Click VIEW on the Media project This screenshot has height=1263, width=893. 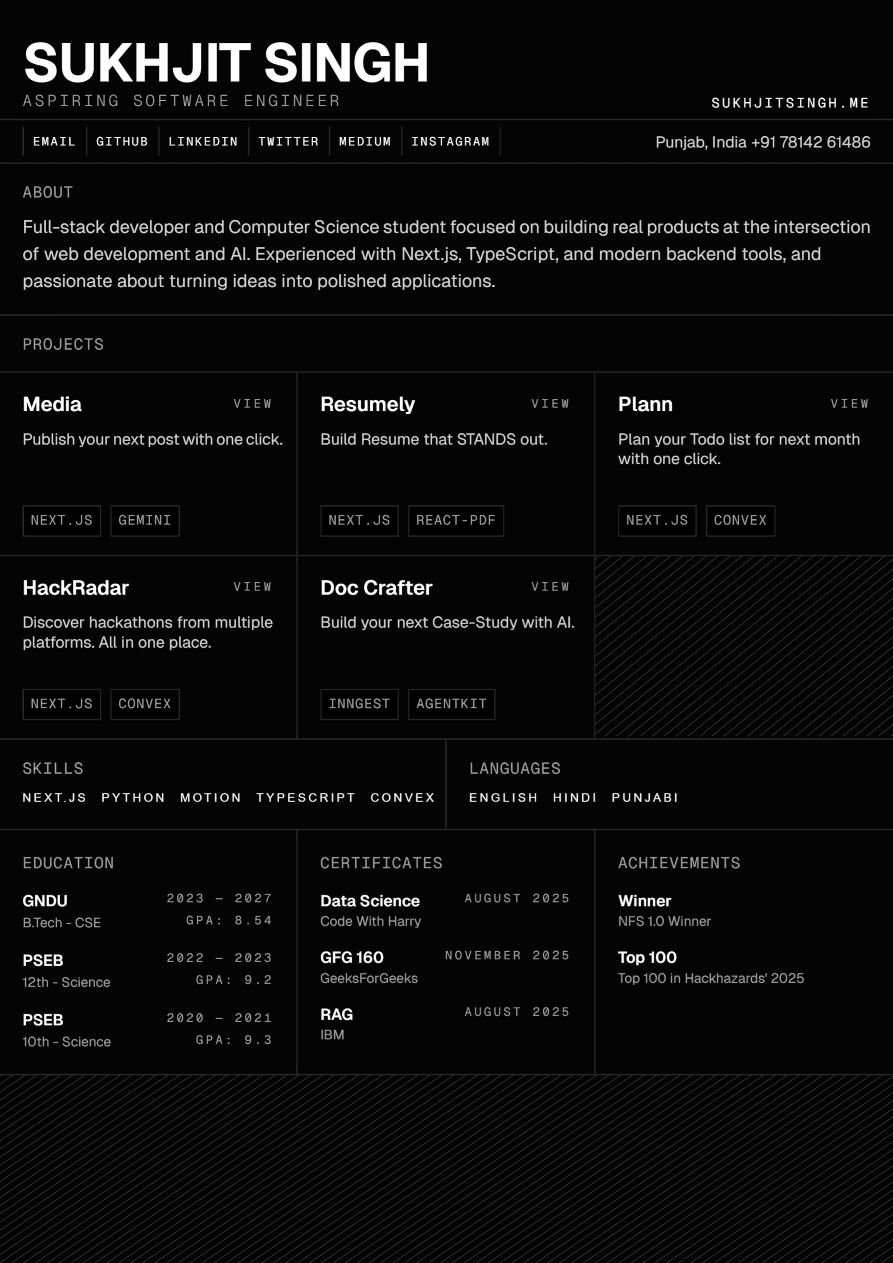coord(253,404)
